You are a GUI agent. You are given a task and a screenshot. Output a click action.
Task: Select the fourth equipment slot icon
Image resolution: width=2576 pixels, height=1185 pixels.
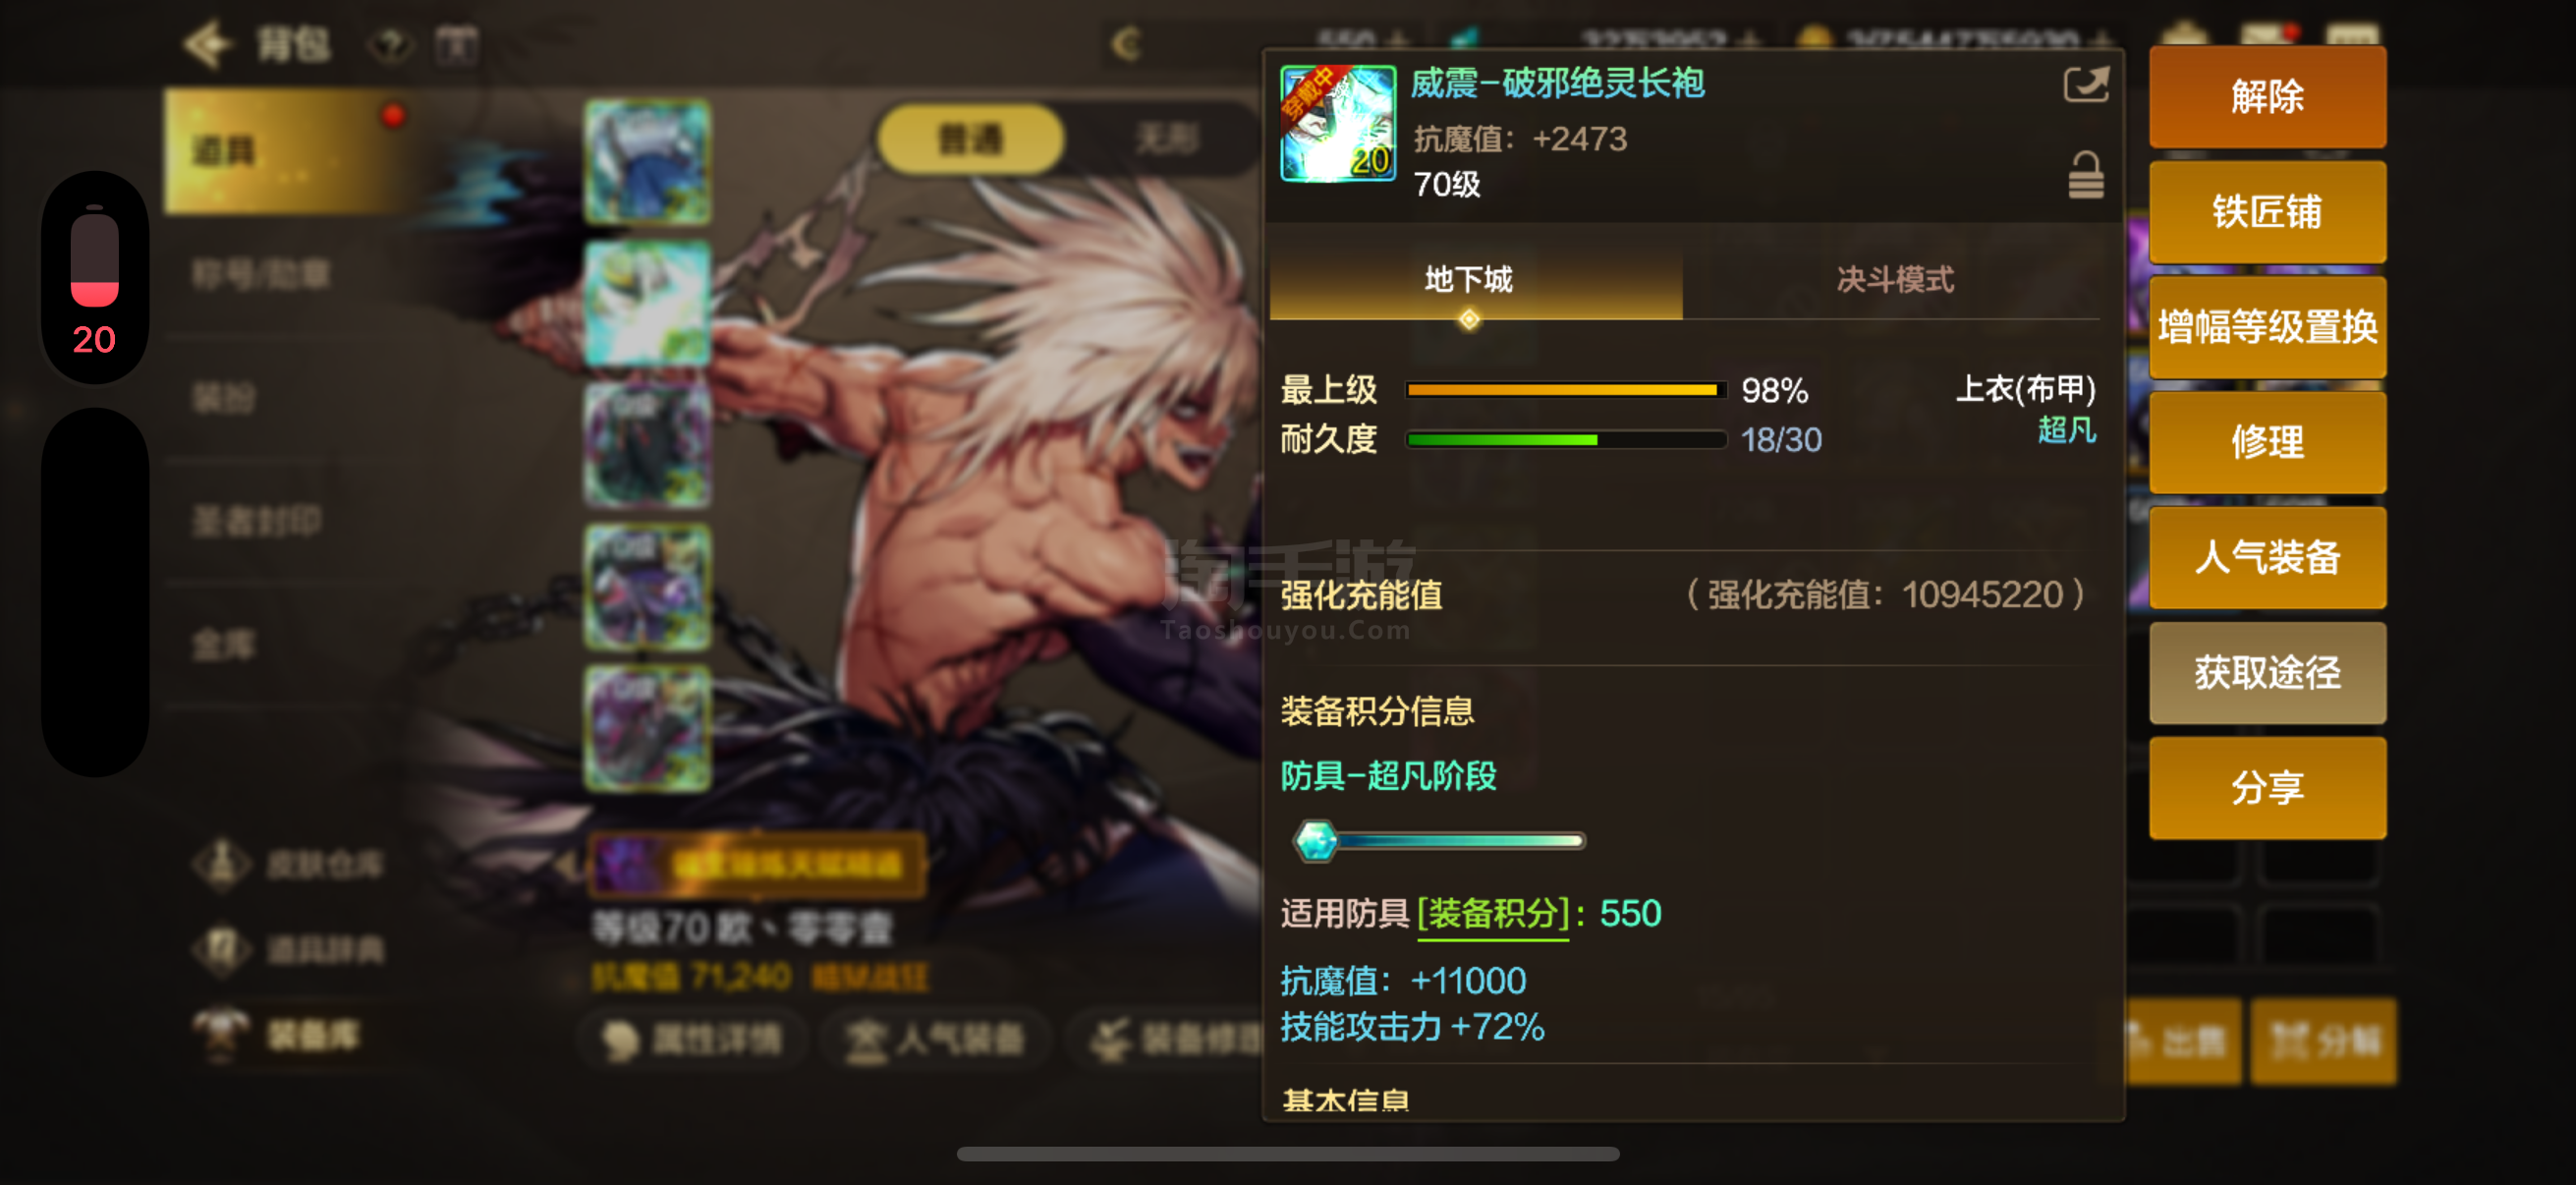point(647,587)
